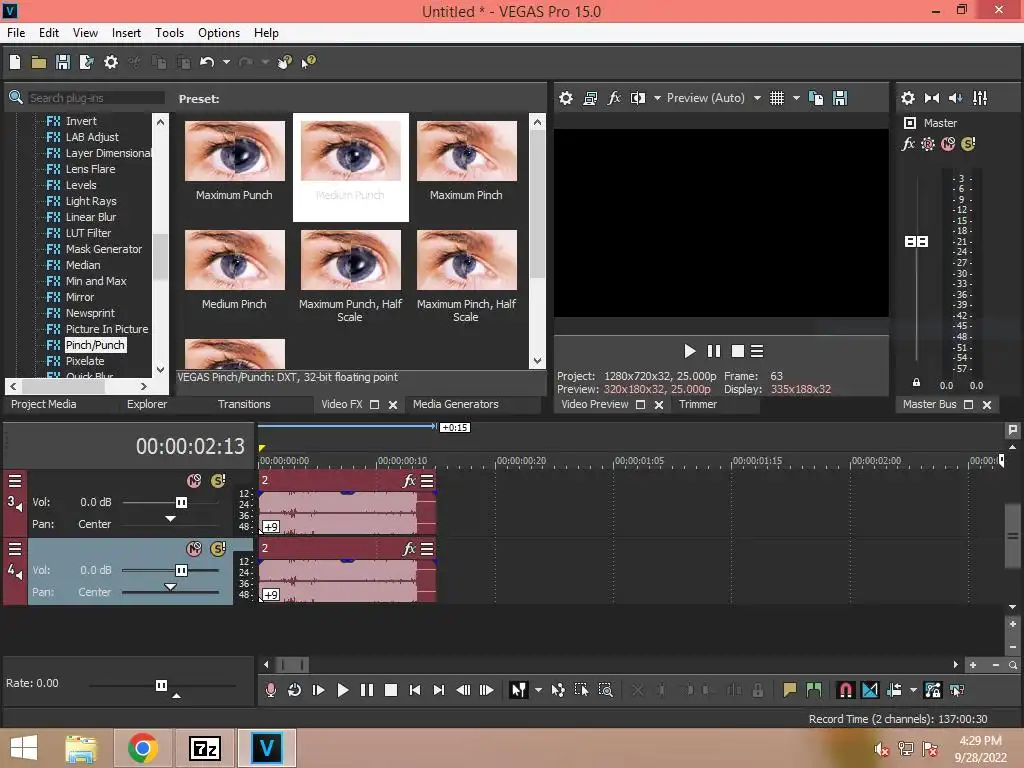Viewport: 1024px width, 768px height.
Task: Open Master bus automation settings icon
Action: (927, 144)
